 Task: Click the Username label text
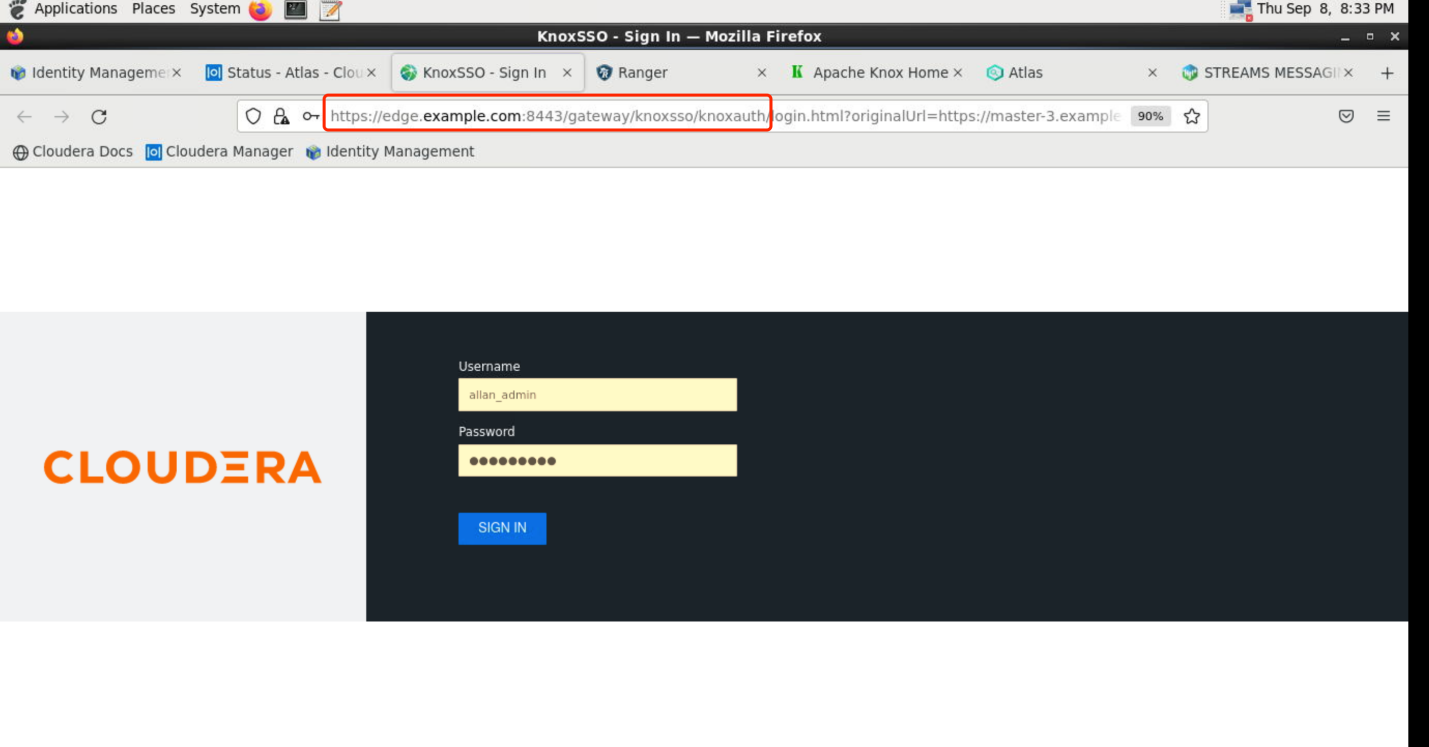(489, 367)
